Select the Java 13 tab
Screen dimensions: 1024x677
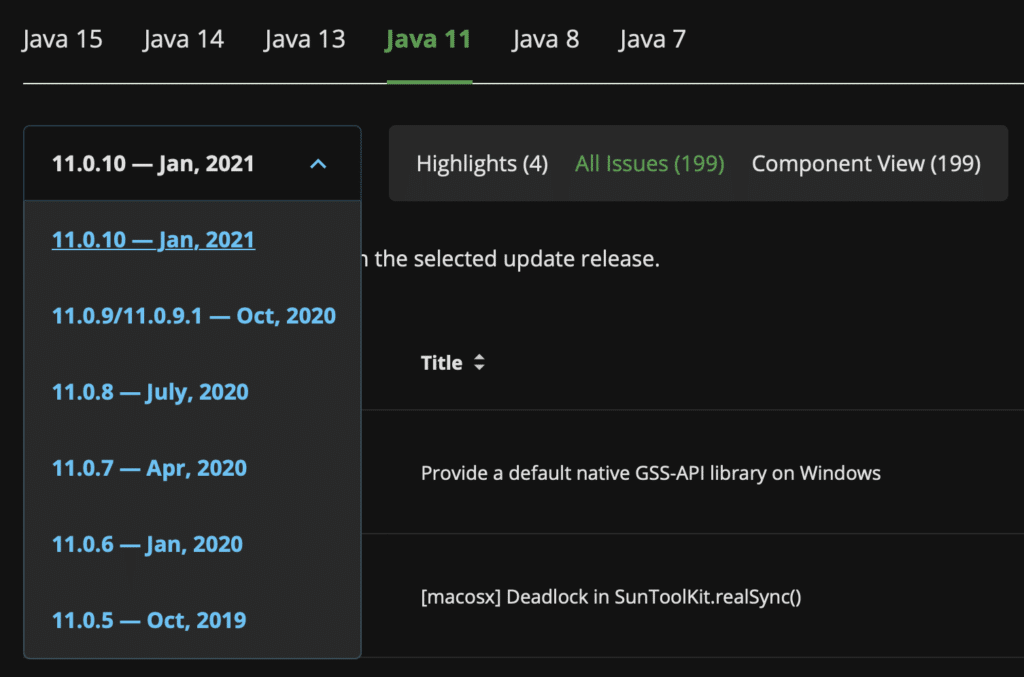pyautogui.click(x=304, y=39)
